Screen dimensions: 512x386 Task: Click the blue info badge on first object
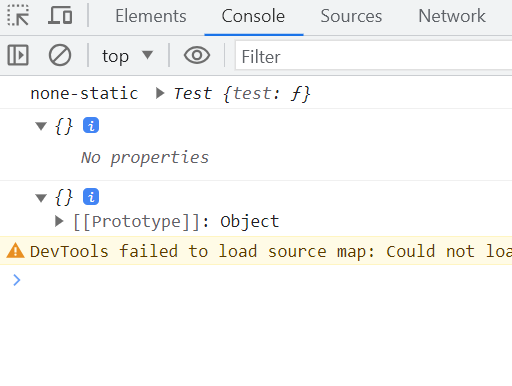tap(91, 125)
